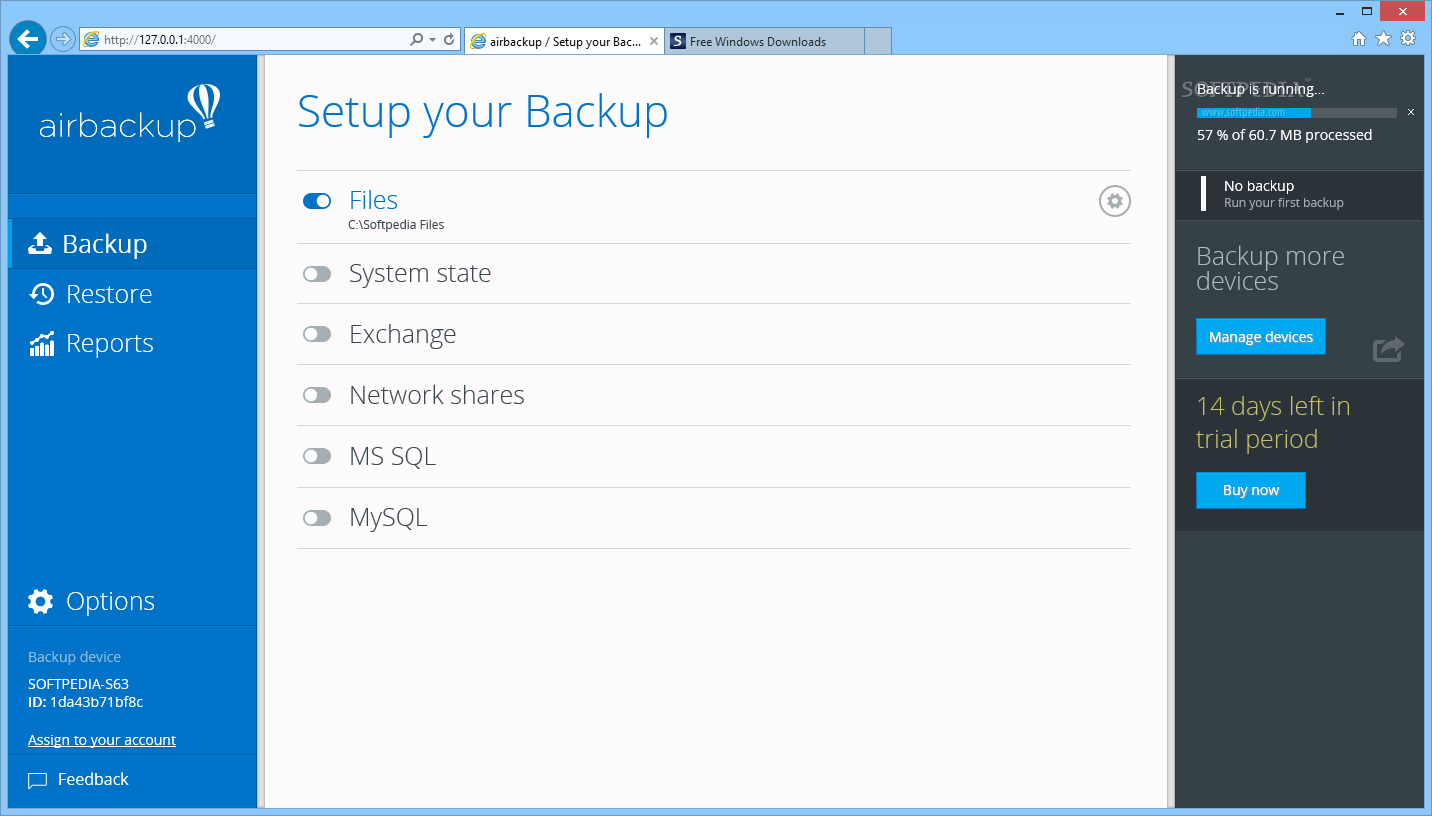This screenshot has width=1432, height=816.
Task: Click Buy now button
Action: point(1251,490)
